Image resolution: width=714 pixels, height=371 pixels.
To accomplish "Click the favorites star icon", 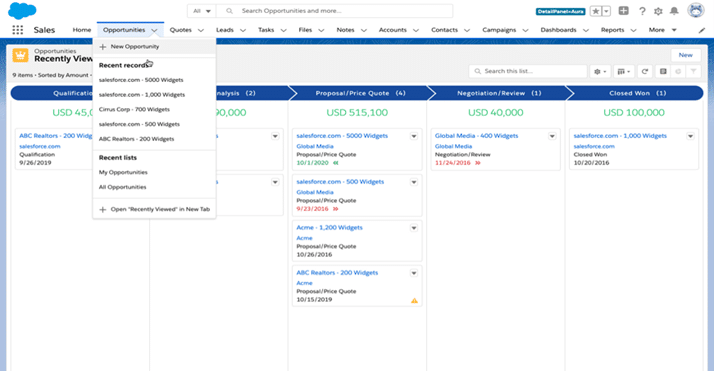I will click(x=596, y=11).
